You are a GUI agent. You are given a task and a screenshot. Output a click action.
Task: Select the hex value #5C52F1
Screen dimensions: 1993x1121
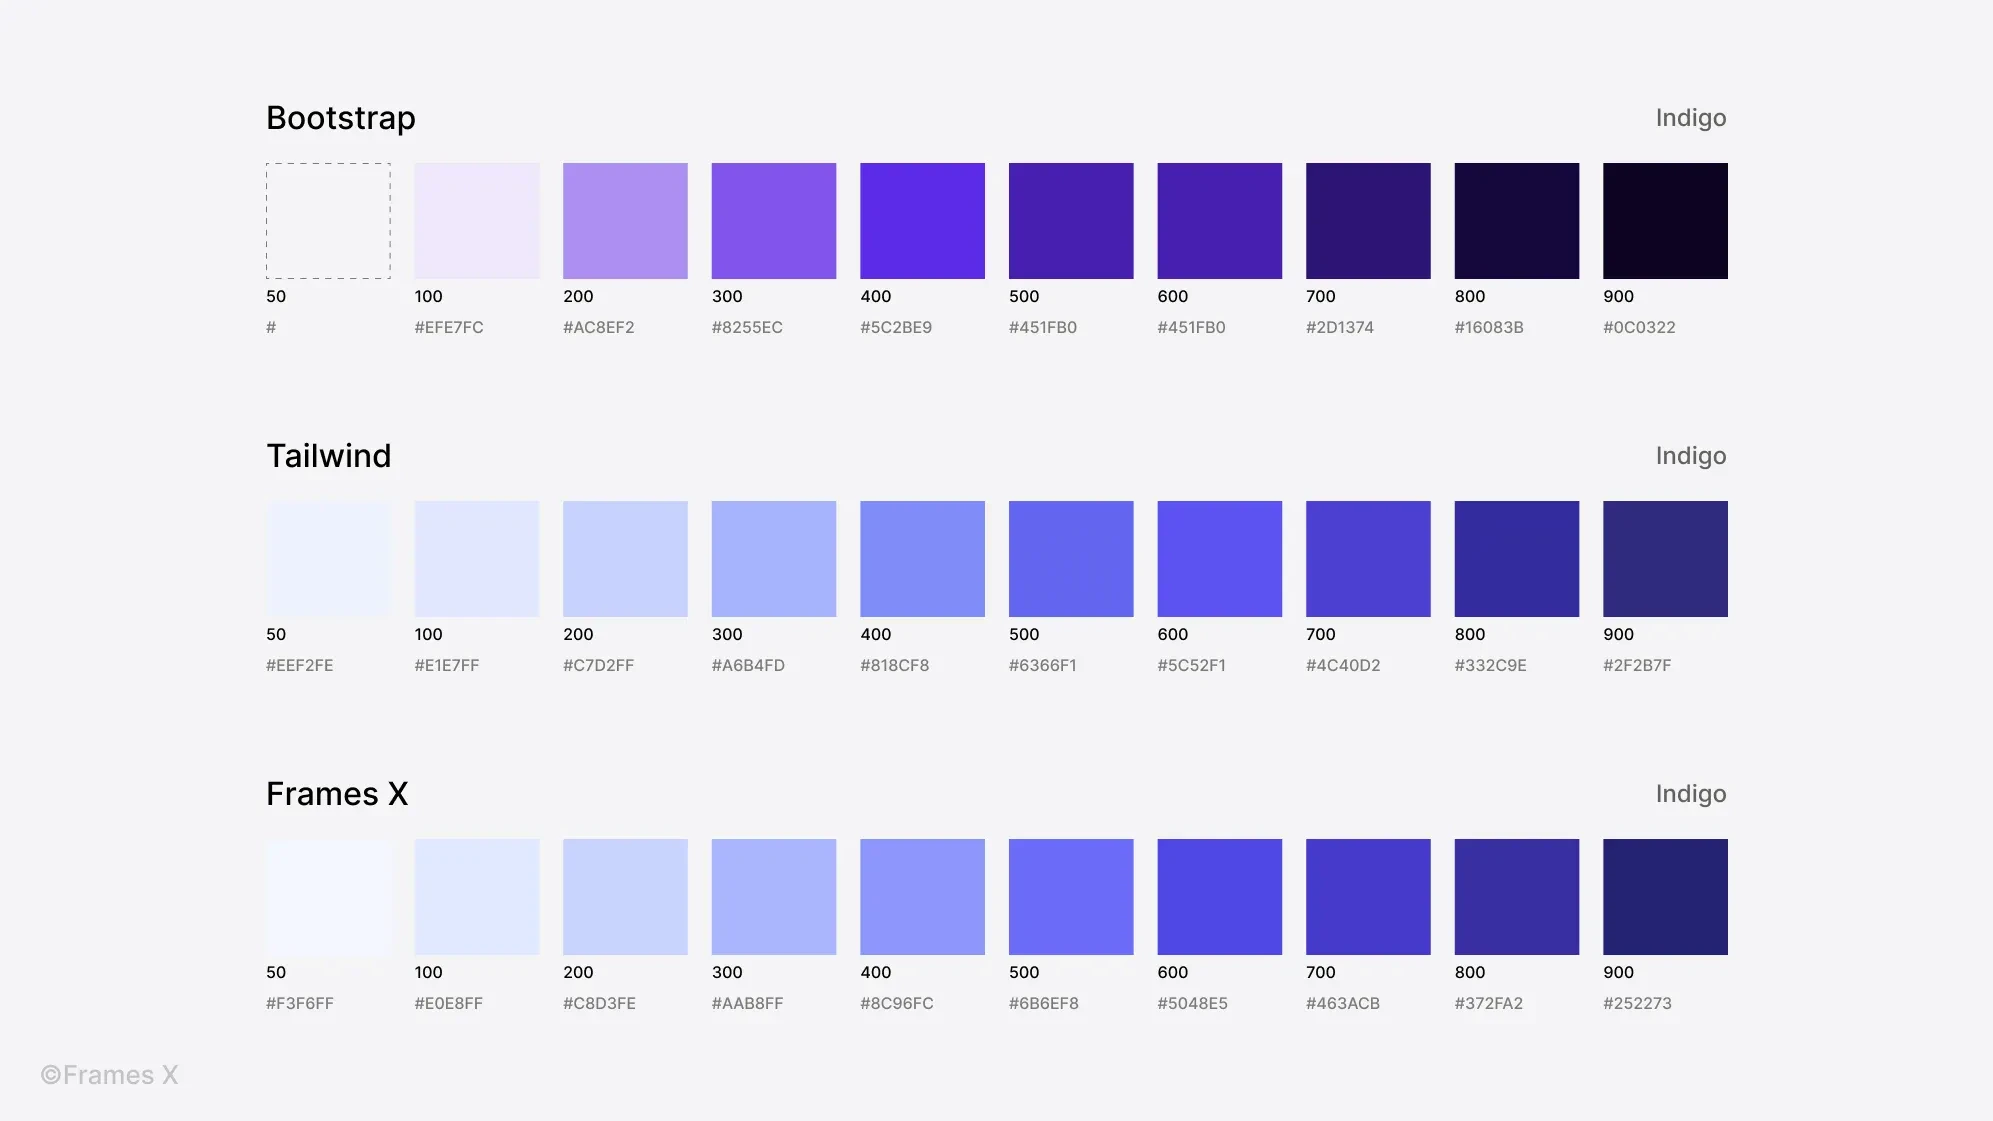(1192, 665)
